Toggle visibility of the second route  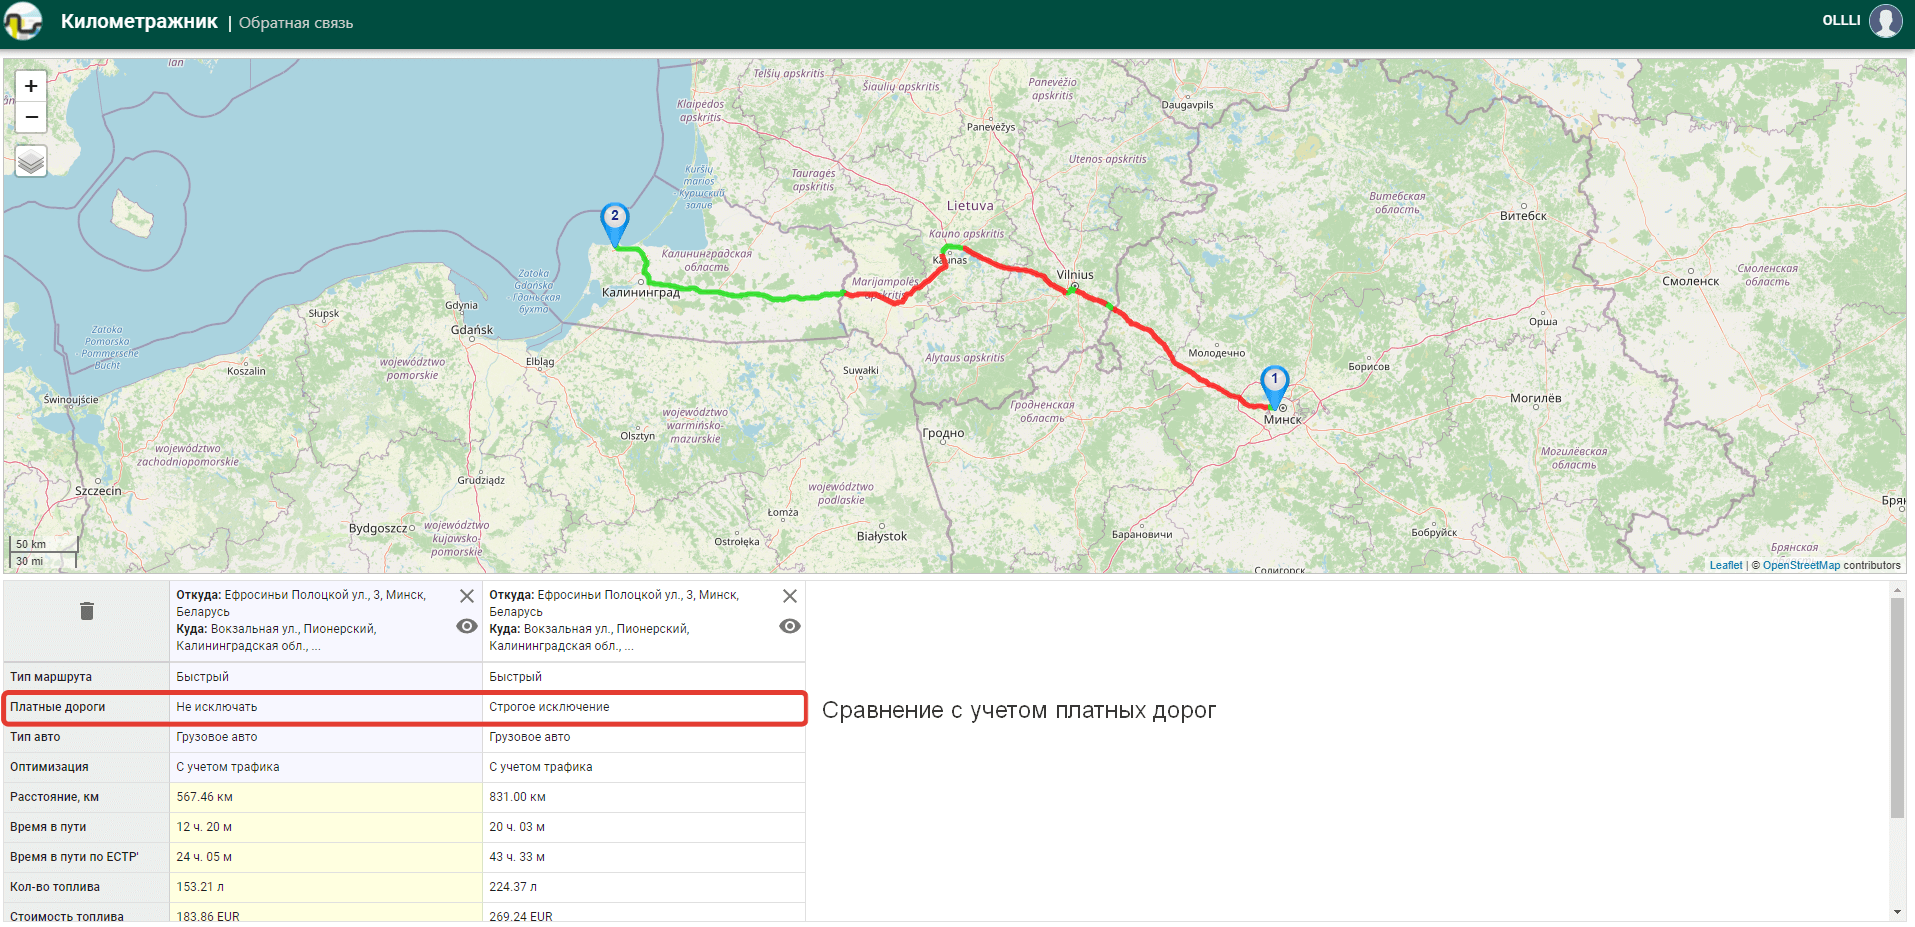pos(790,626)
